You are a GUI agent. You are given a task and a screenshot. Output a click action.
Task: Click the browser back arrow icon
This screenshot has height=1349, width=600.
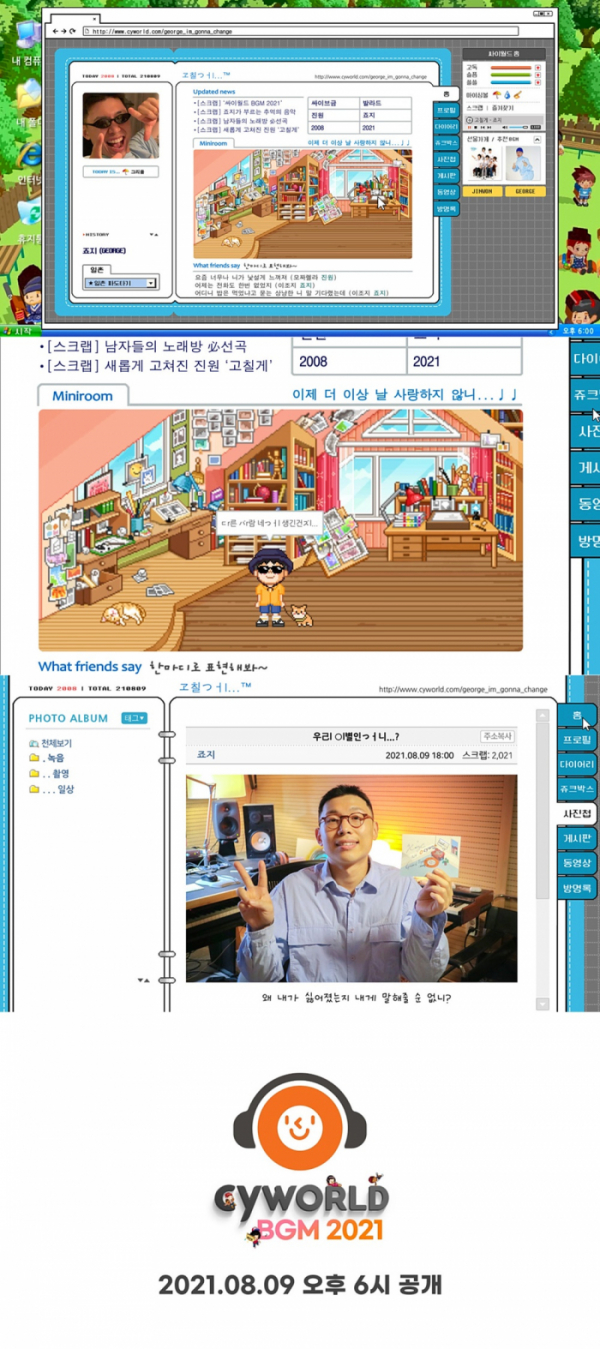click(x=56, y=31)
